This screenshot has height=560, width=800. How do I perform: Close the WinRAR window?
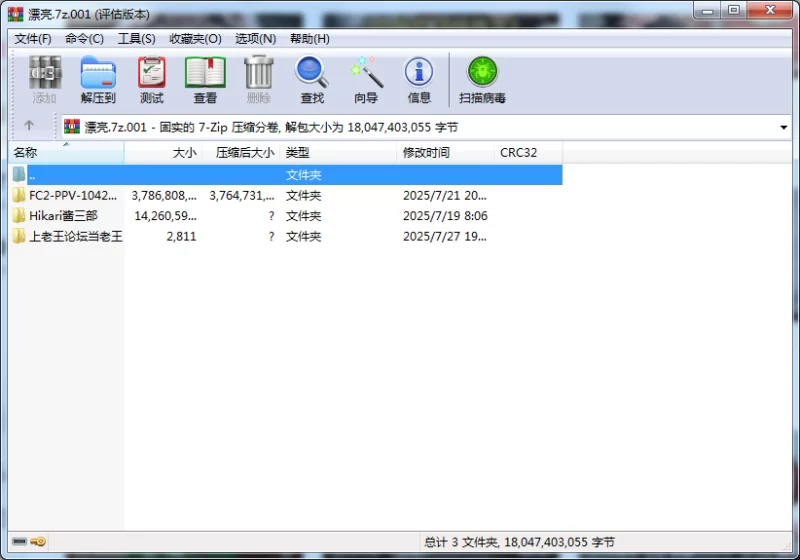click(770, 10)
